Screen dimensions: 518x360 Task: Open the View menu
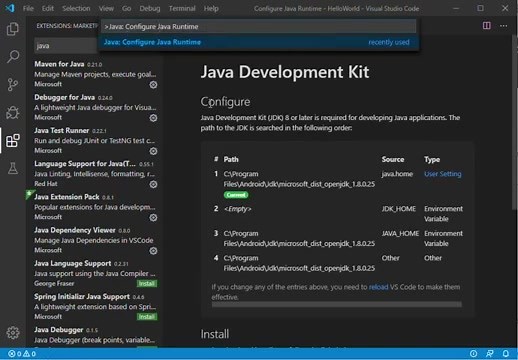pyautogui.click(x=106, y=8)
